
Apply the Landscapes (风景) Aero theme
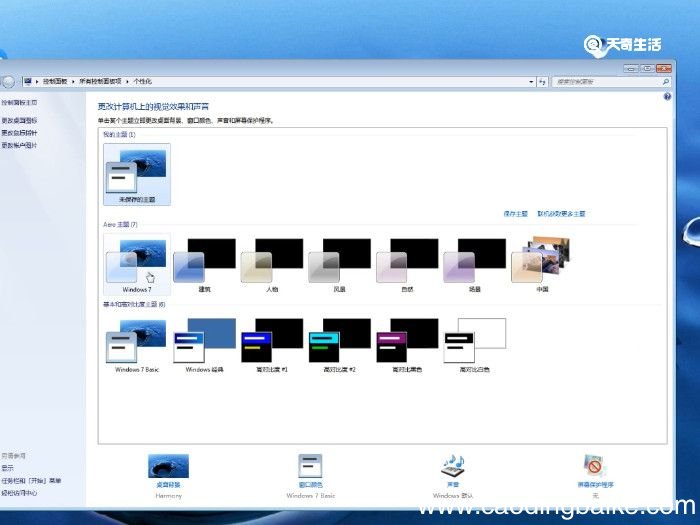tap(339, 265)
